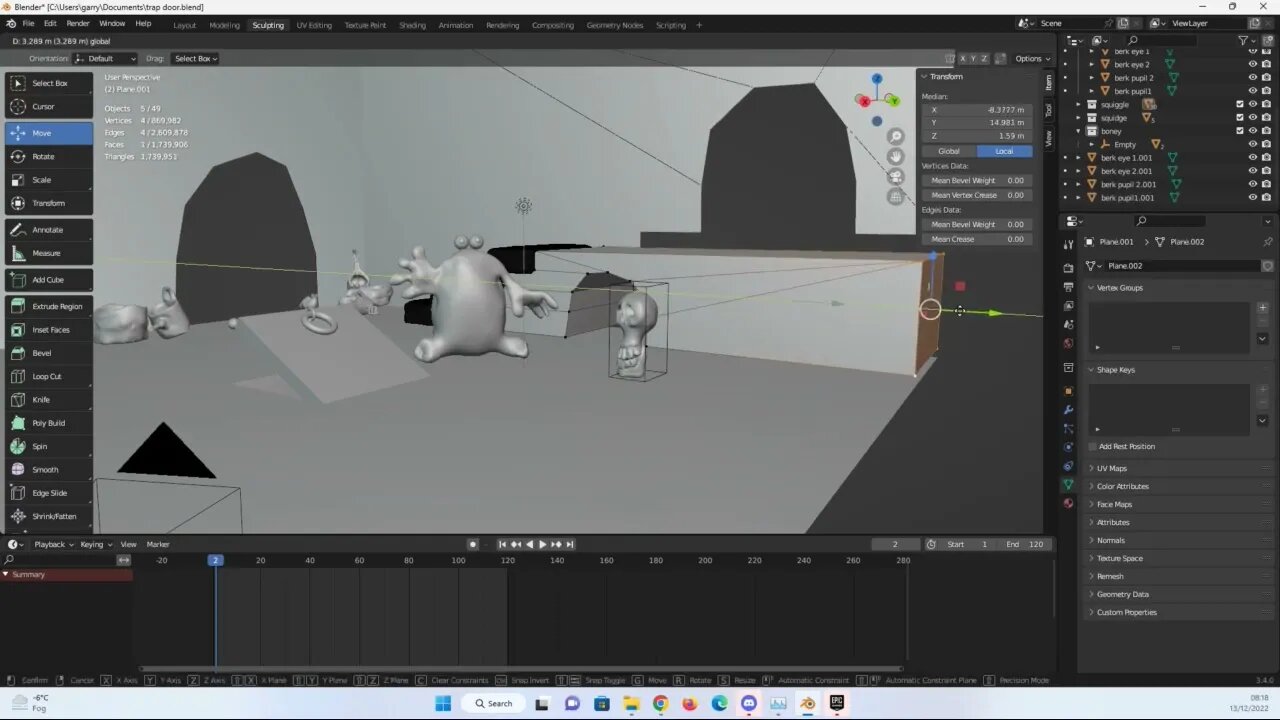Pick the Scale tool

pos(48,180)
